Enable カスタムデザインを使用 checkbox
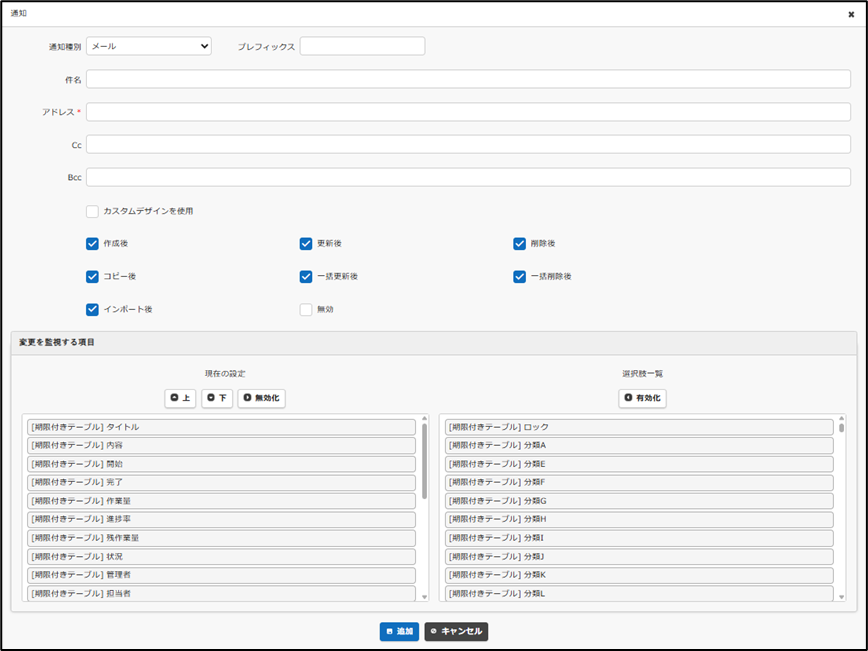This screenshot has width=868, height=651. click(x=93, y=211)
